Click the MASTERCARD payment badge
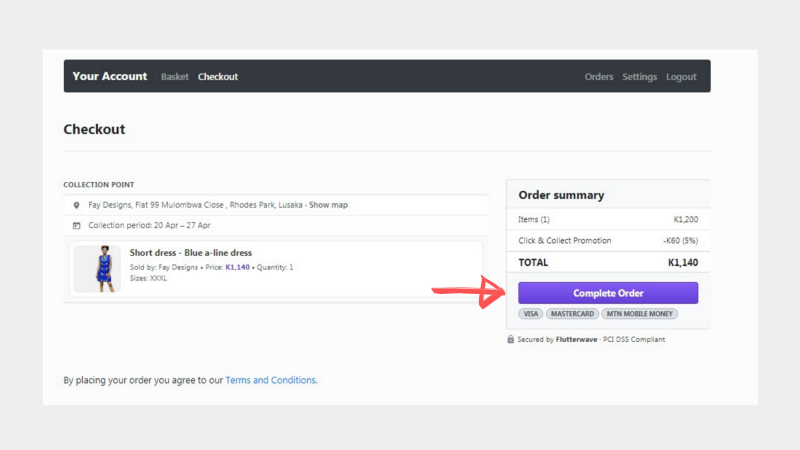Image resolution: width=800 pixels, height=450 pixels. (572, 314)
